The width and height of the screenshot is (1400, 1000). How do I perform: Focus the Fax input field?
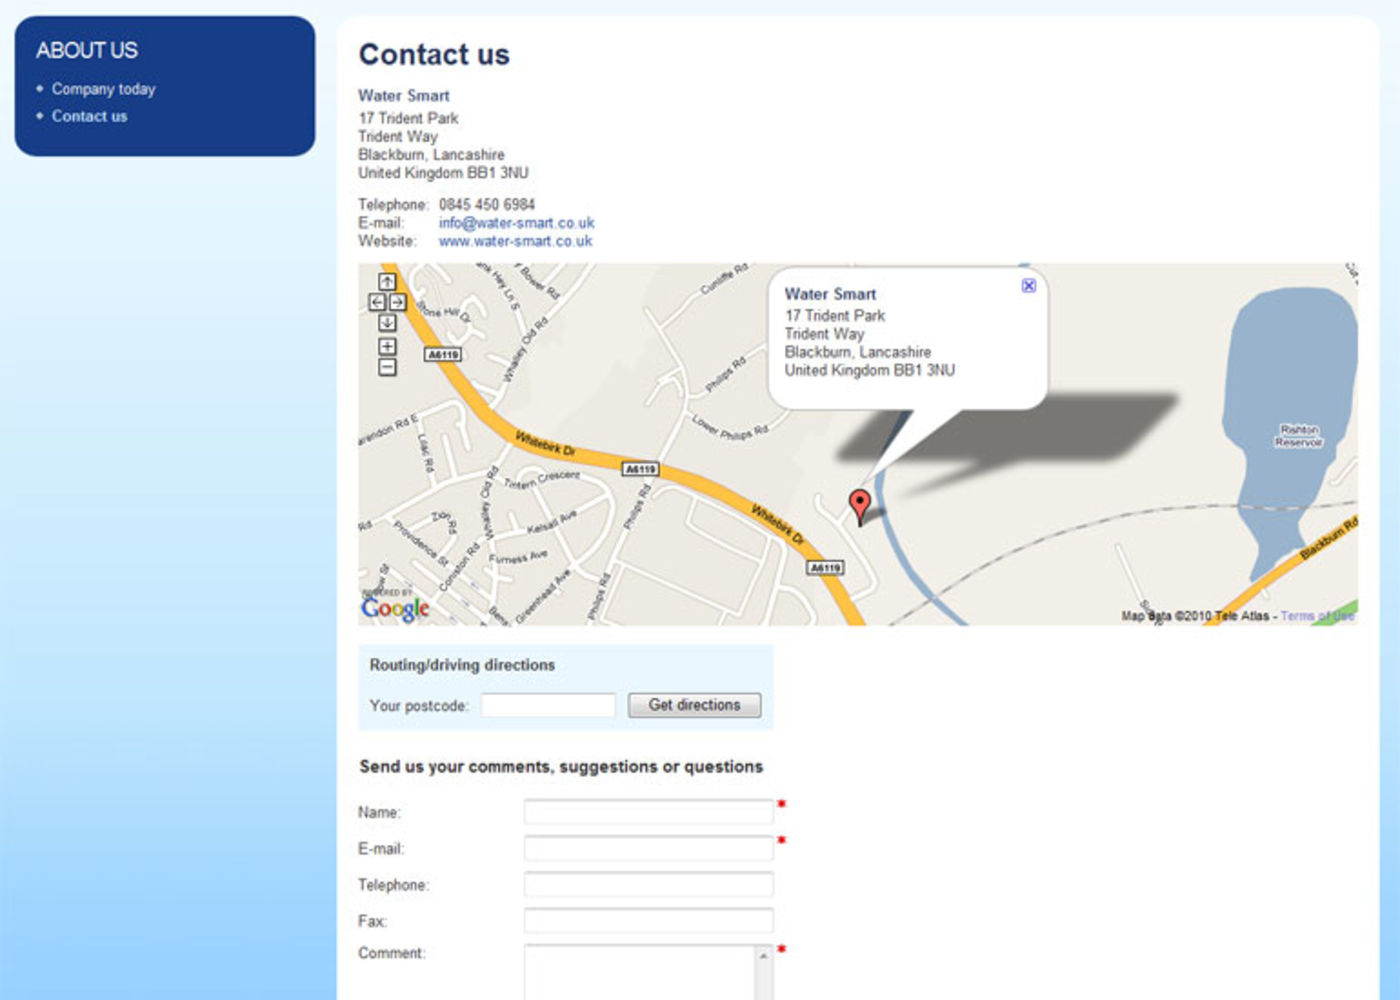[649, 921]
